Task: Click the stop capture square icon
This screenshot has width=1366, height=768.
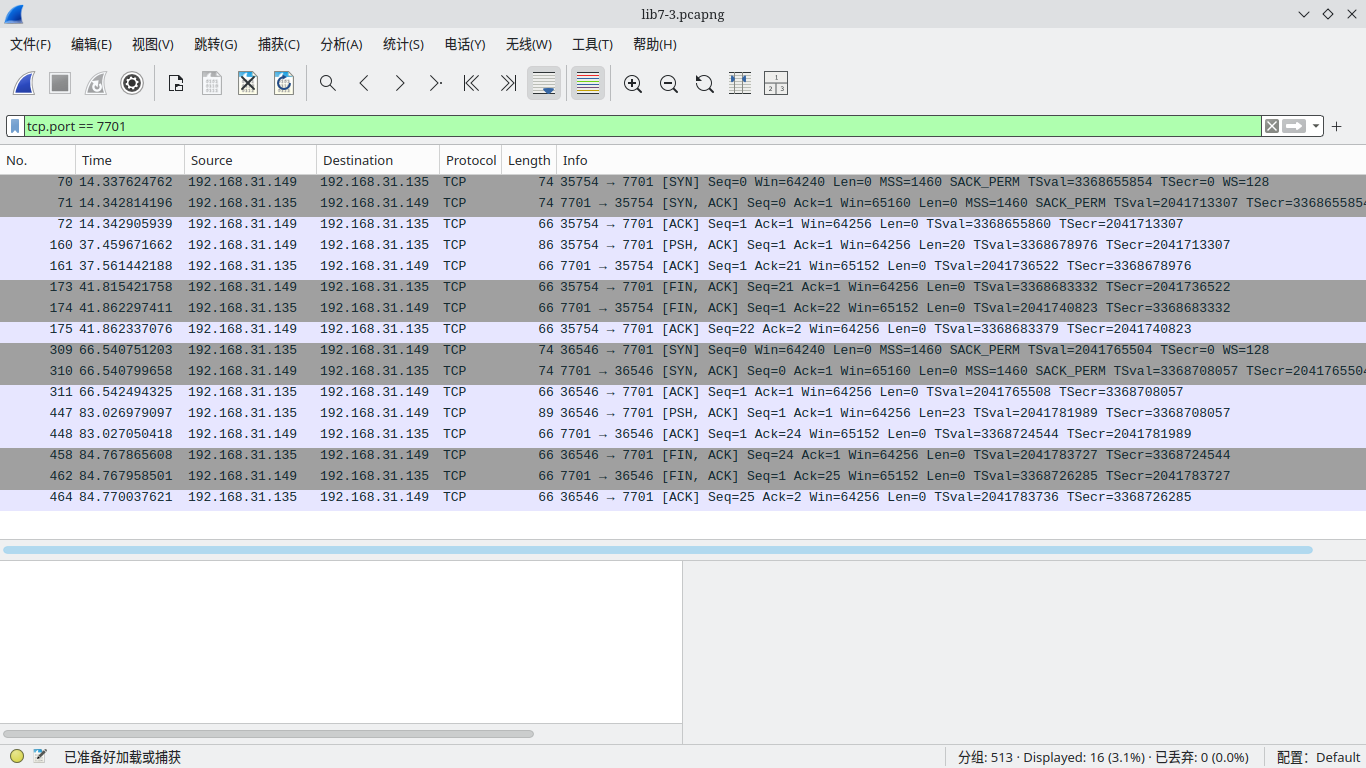Action: tap(60, 84)
